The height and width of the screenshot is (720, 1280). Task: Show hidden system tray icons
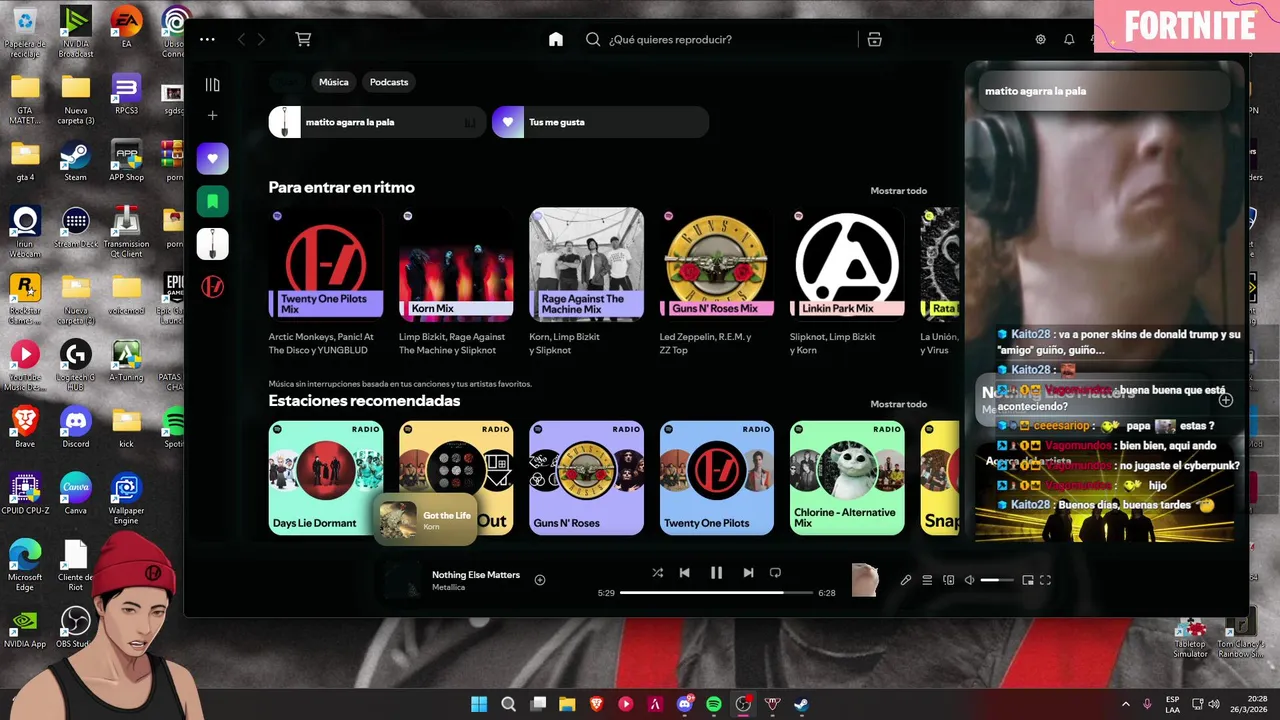click(x=1125, y=704)
